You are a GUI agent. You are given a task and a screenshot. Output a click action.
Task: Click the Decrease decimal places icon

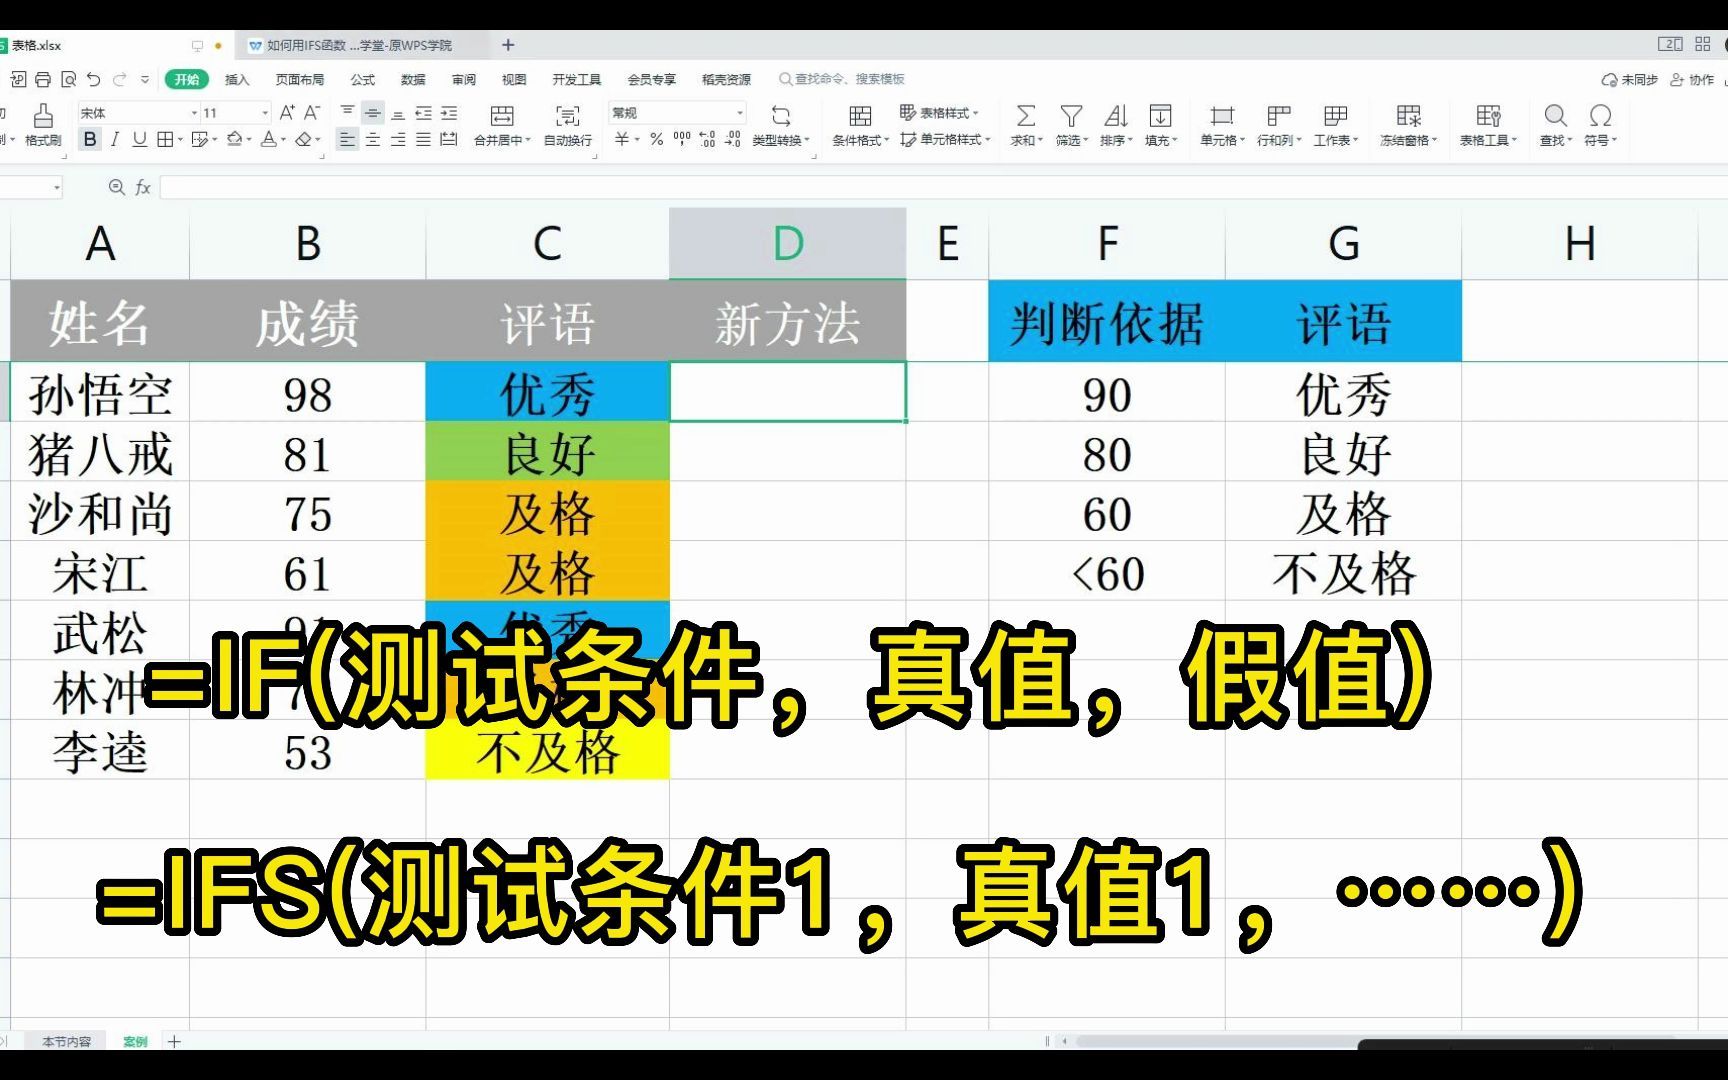[x=733, y=139]
